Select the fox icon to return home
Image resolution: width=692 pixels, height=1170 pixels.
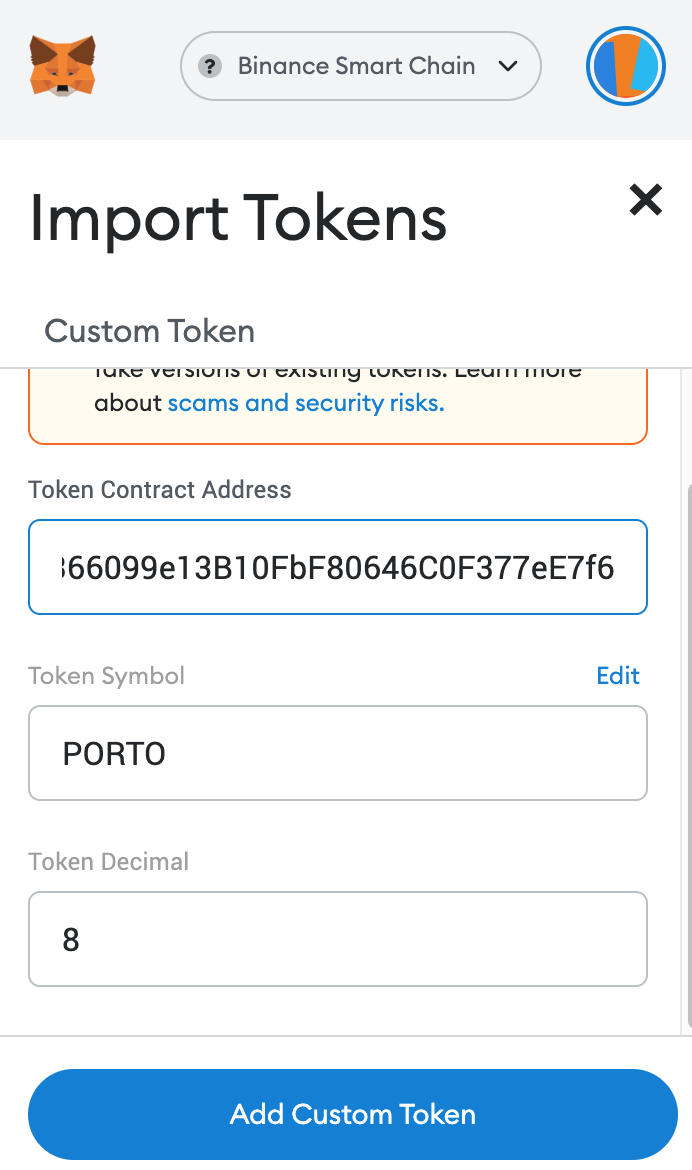62,66
